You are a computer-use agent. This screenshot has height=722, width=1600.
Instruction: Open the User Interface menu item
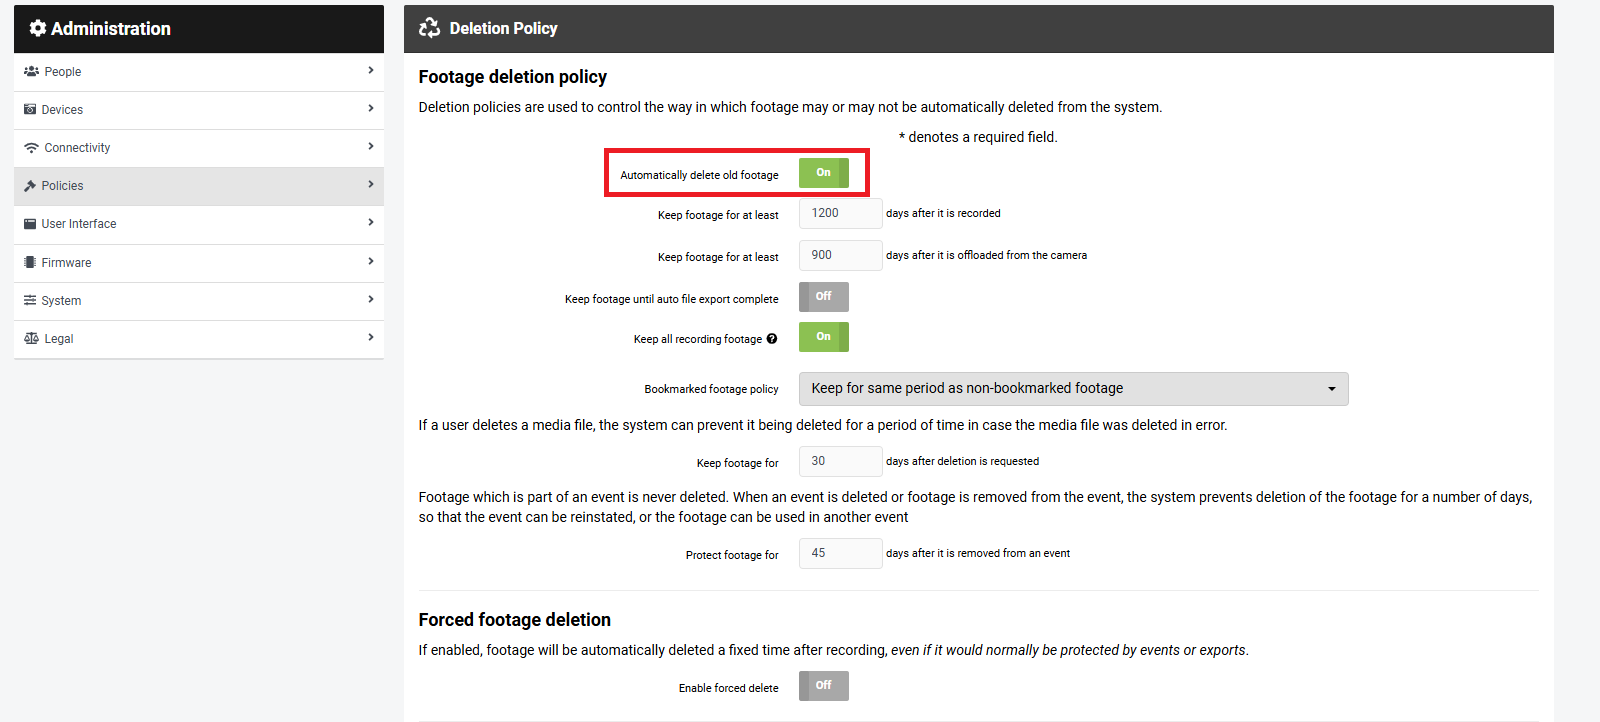click(x=199, y=224)
